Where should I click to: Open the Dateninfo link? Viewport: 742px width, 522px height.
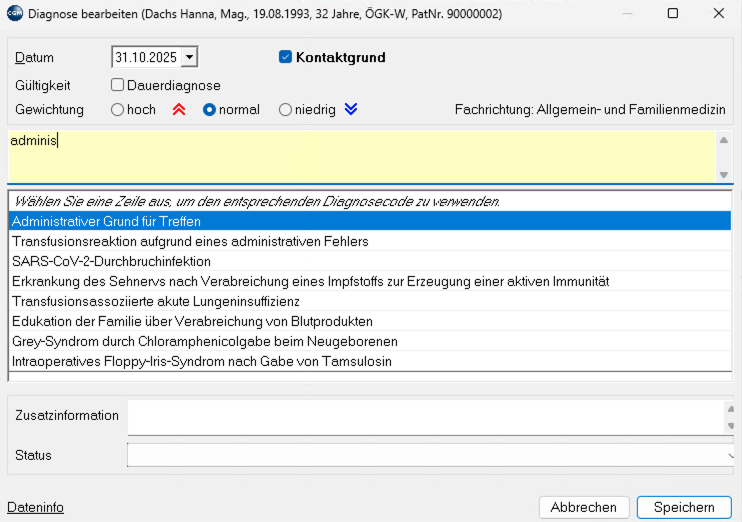(x=35, y=508)
